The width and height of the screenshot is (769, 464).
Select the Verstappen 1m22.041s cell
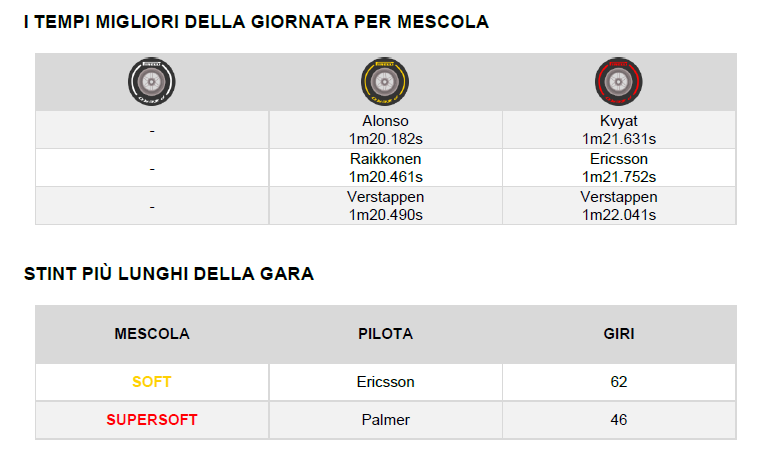point(619,206)
